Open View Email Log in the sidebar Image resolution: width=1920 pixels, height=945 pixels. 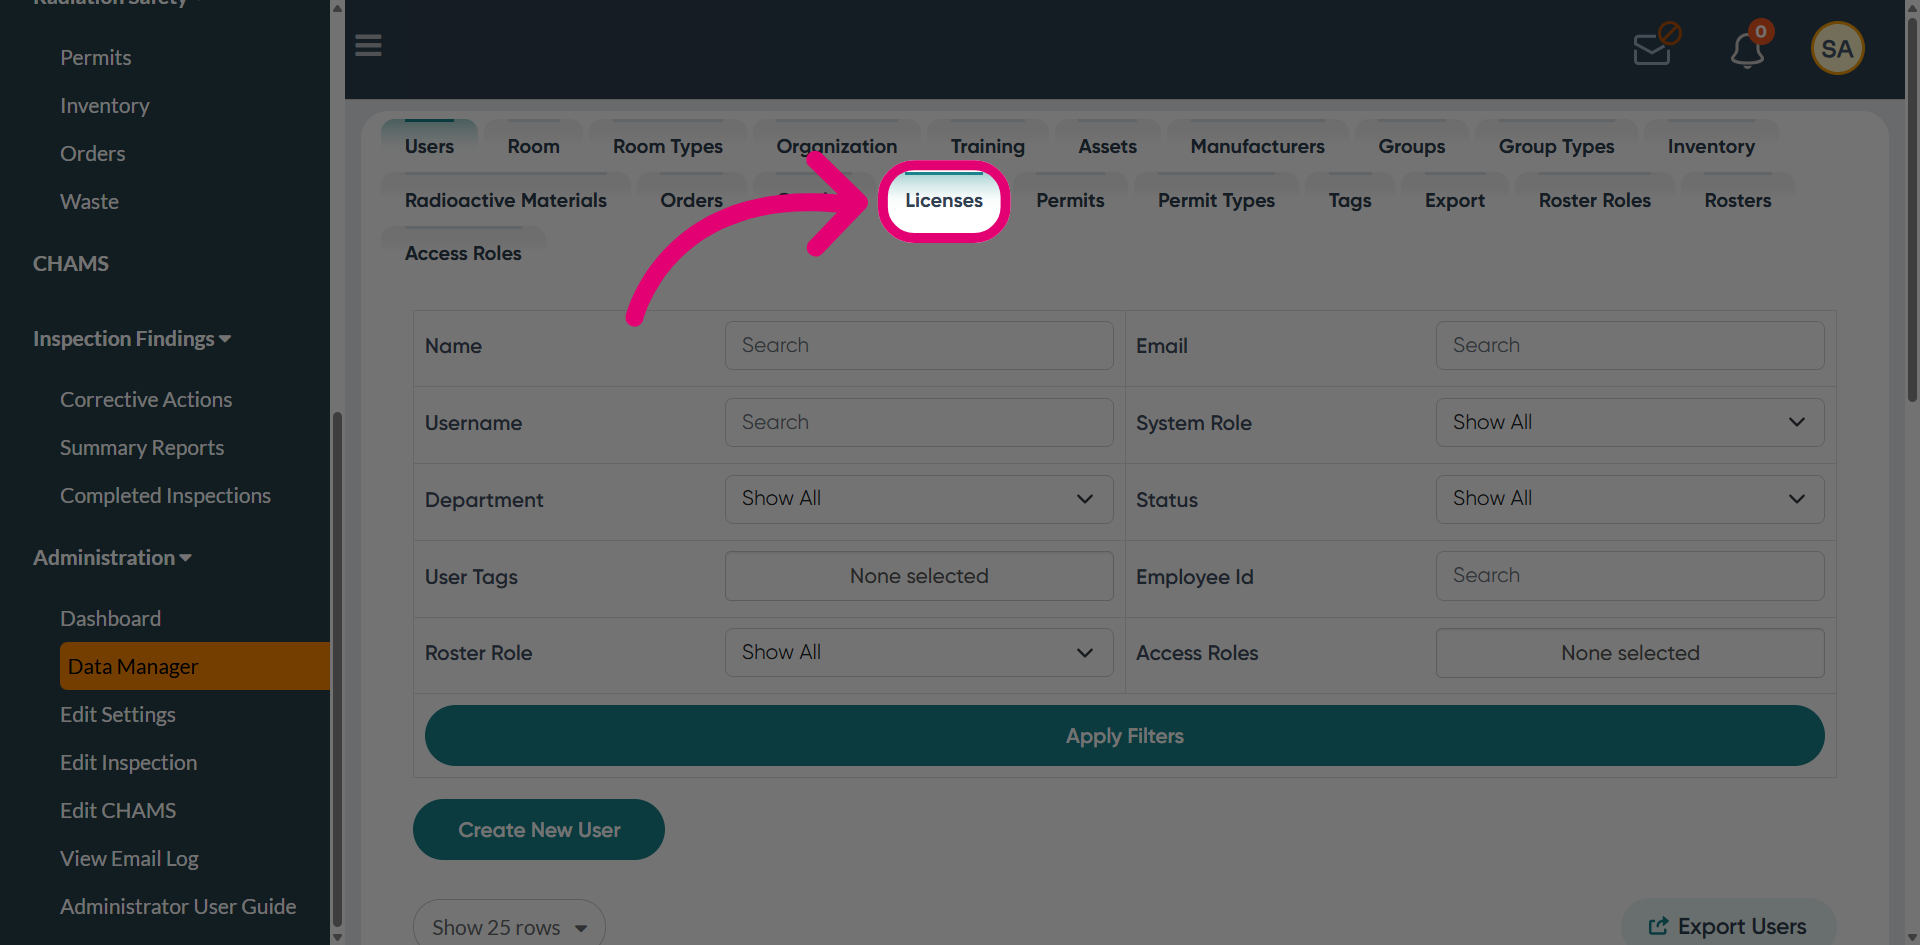tap(129, 859)
